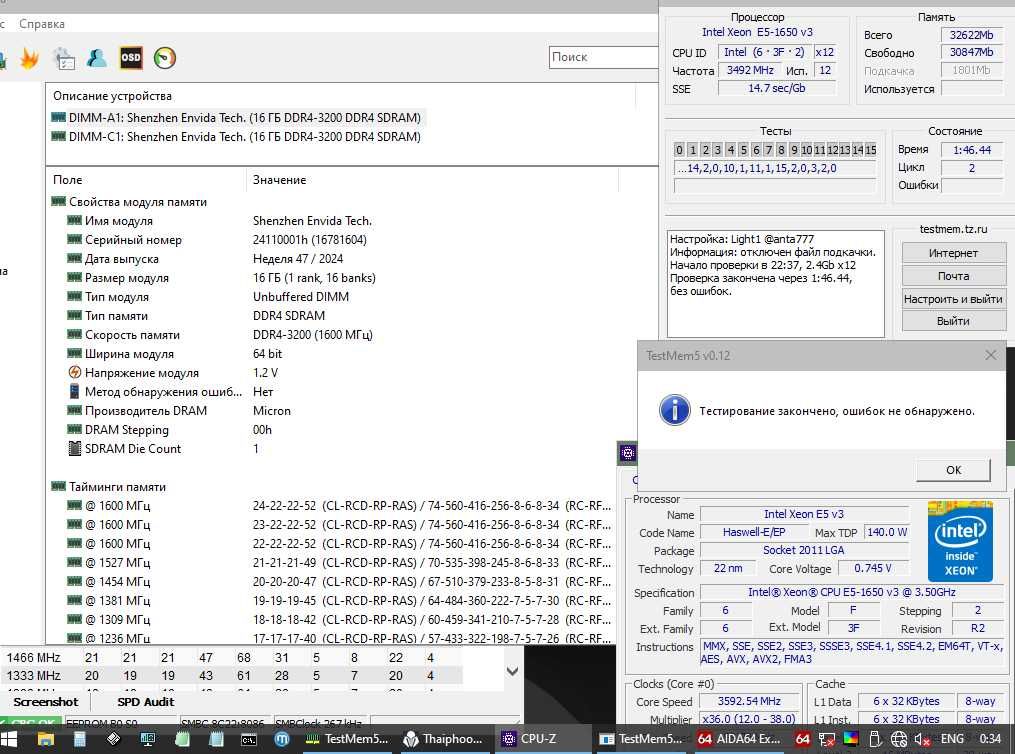Select timing row at 1309 МГц
1015x754 pixels.
click(339, 619)
